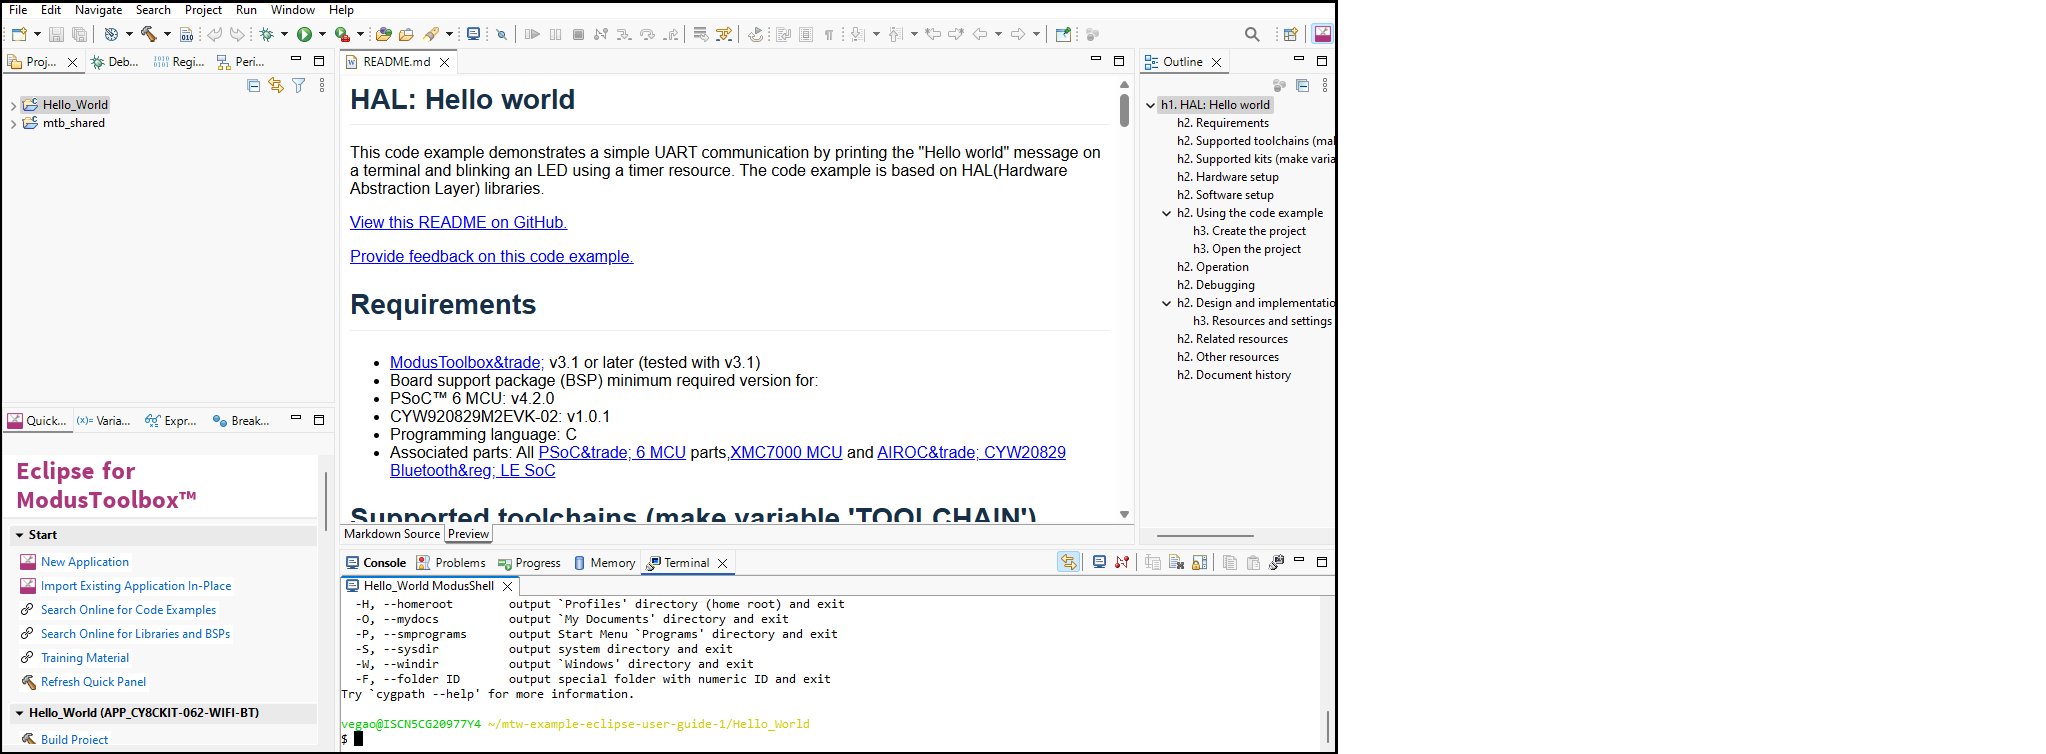
Task: Click the Debug bug icon in toolbar
Action: point(267,35)
